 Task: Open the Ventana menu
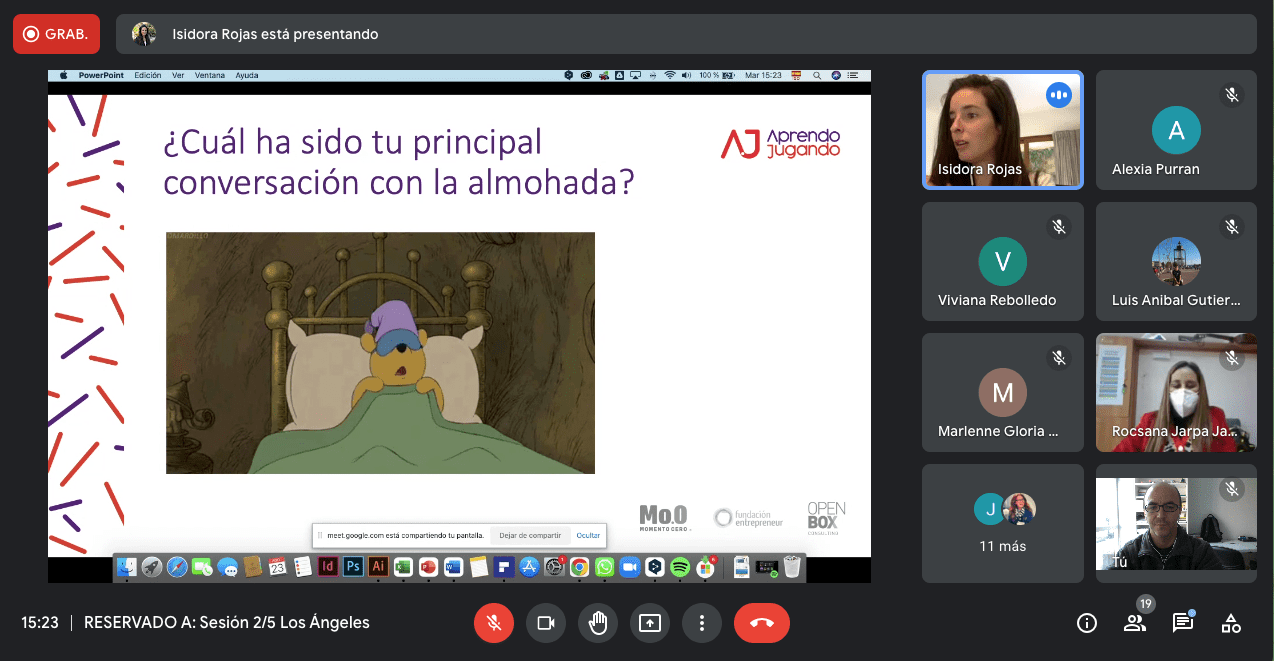[210, 75]
